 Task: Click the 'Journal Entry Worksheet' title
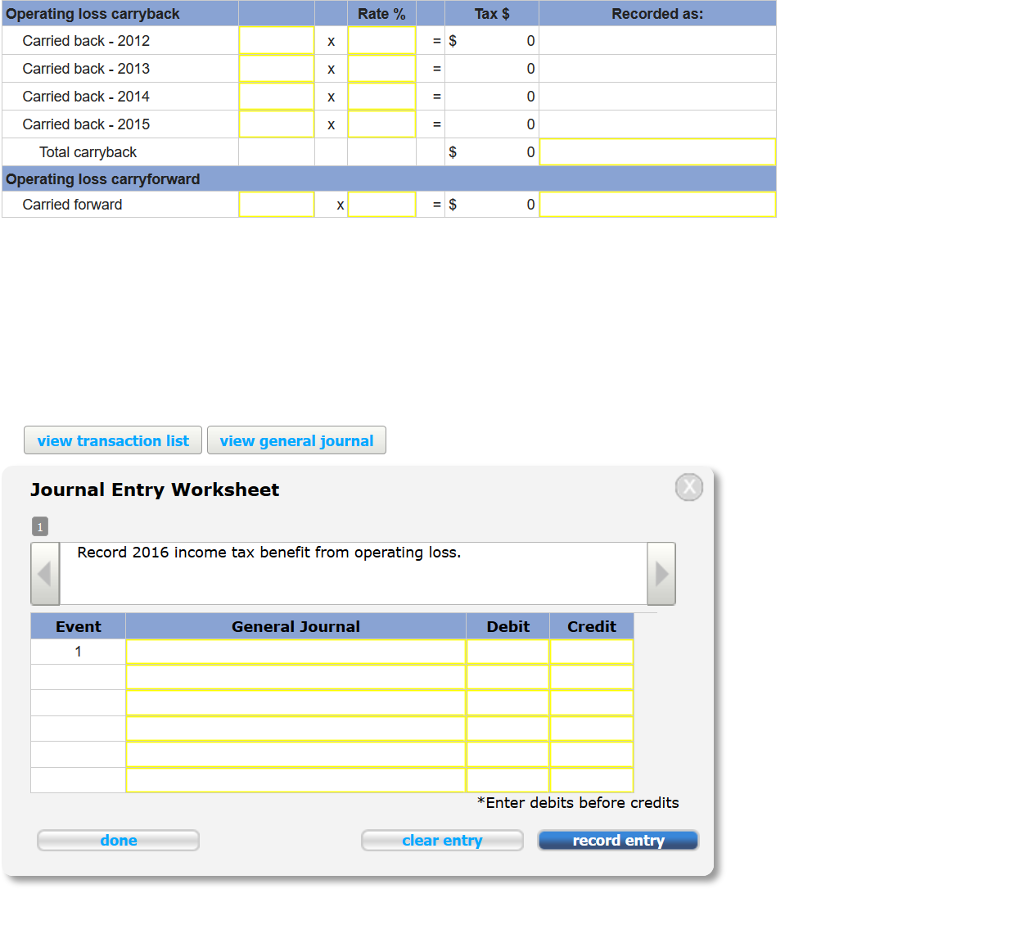[155, 490]
